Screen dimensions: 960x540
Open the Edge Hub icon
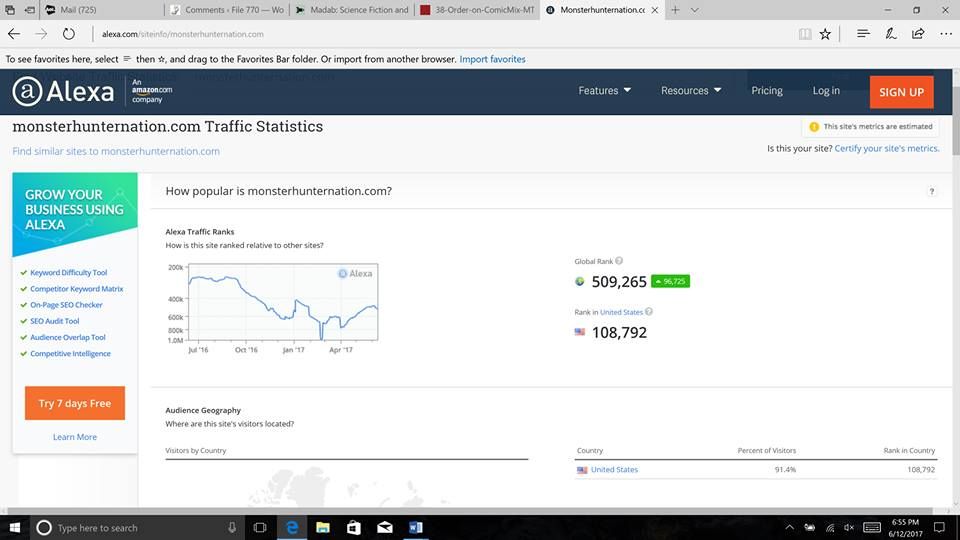click(862, 34)
